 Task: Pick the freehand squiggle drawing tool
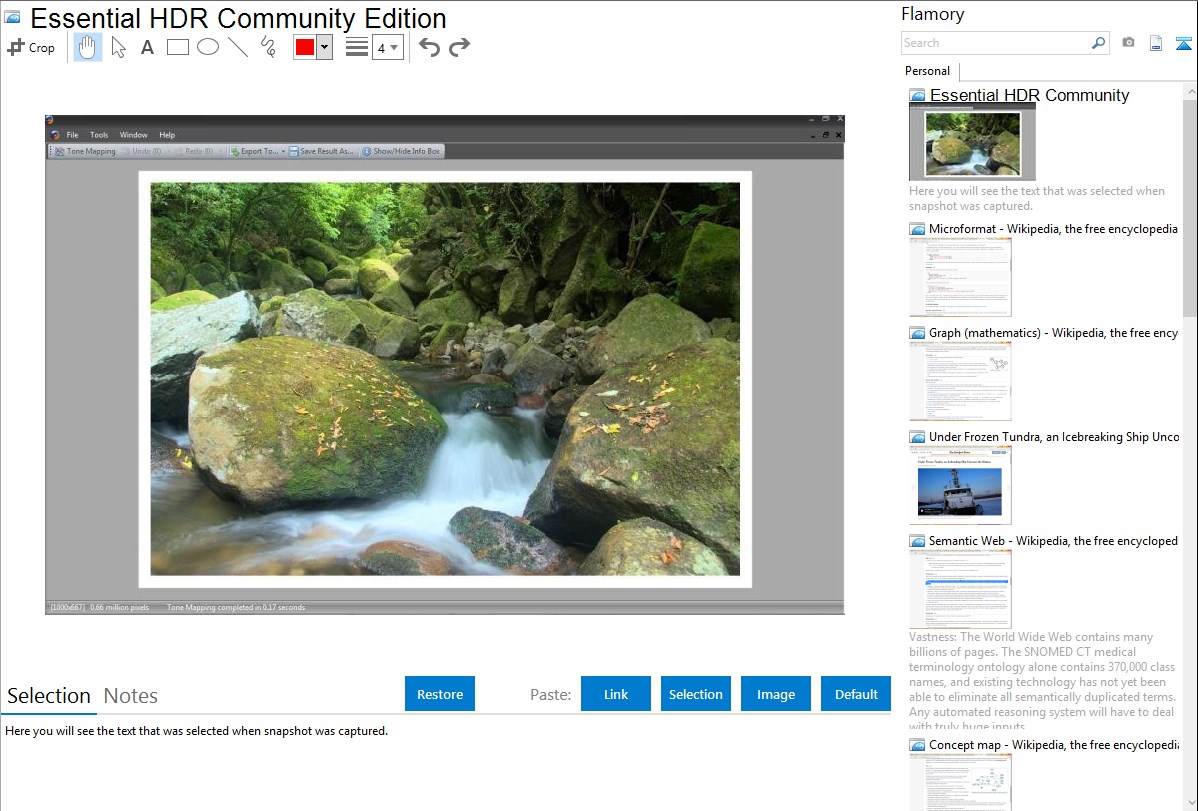pyautogui.click(x=268, y=47)
